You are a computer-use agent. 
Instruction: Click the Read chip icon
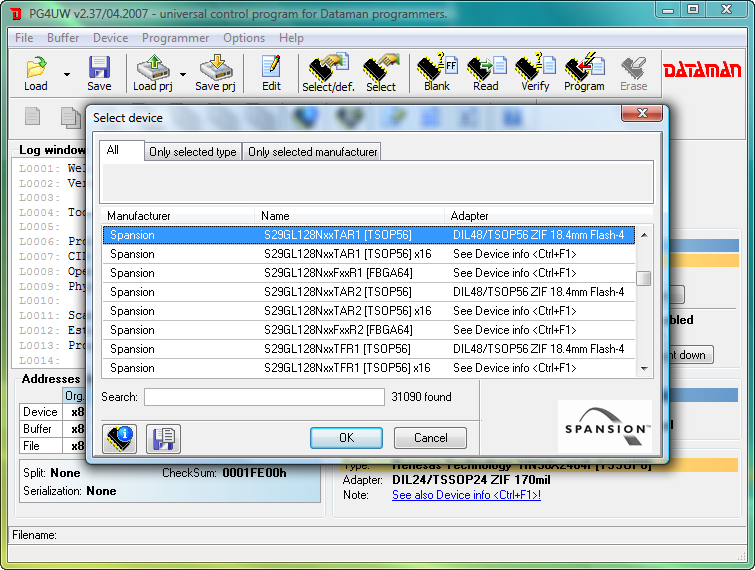click(485, 72)
